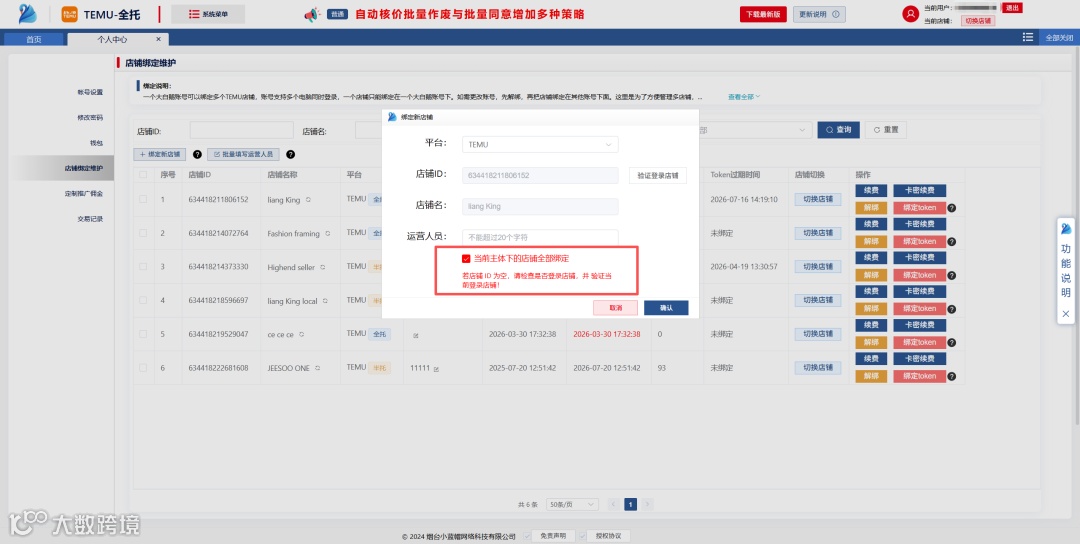This screenshot has height=544, width=1080.
Task: Click edit icon beside 11111 operator
Action: pyautogui.click(x=436, y=369)
